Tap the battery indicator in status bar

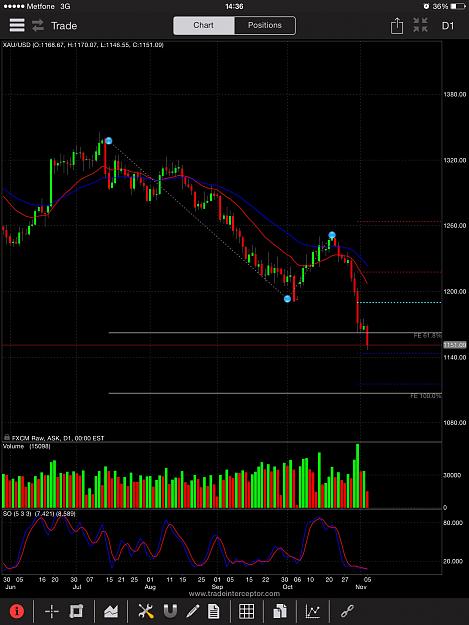pos(458,6)
